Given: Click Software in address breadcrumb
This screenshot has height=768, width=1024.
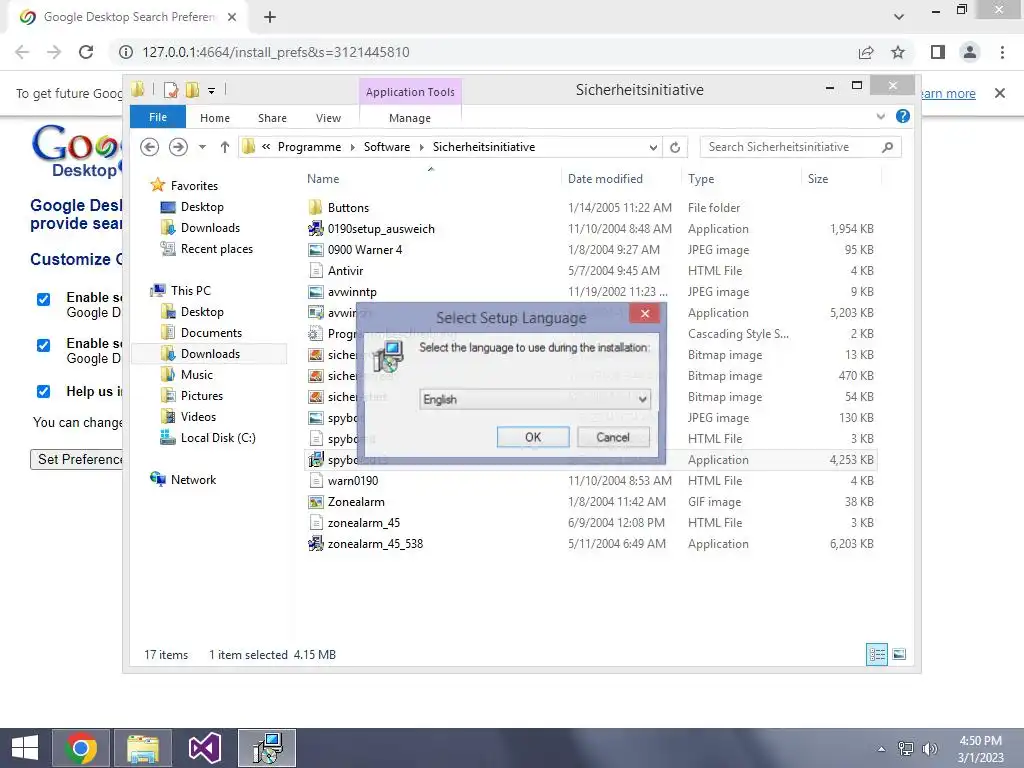Looking at the screenshot, I should (x=387, y=147).
